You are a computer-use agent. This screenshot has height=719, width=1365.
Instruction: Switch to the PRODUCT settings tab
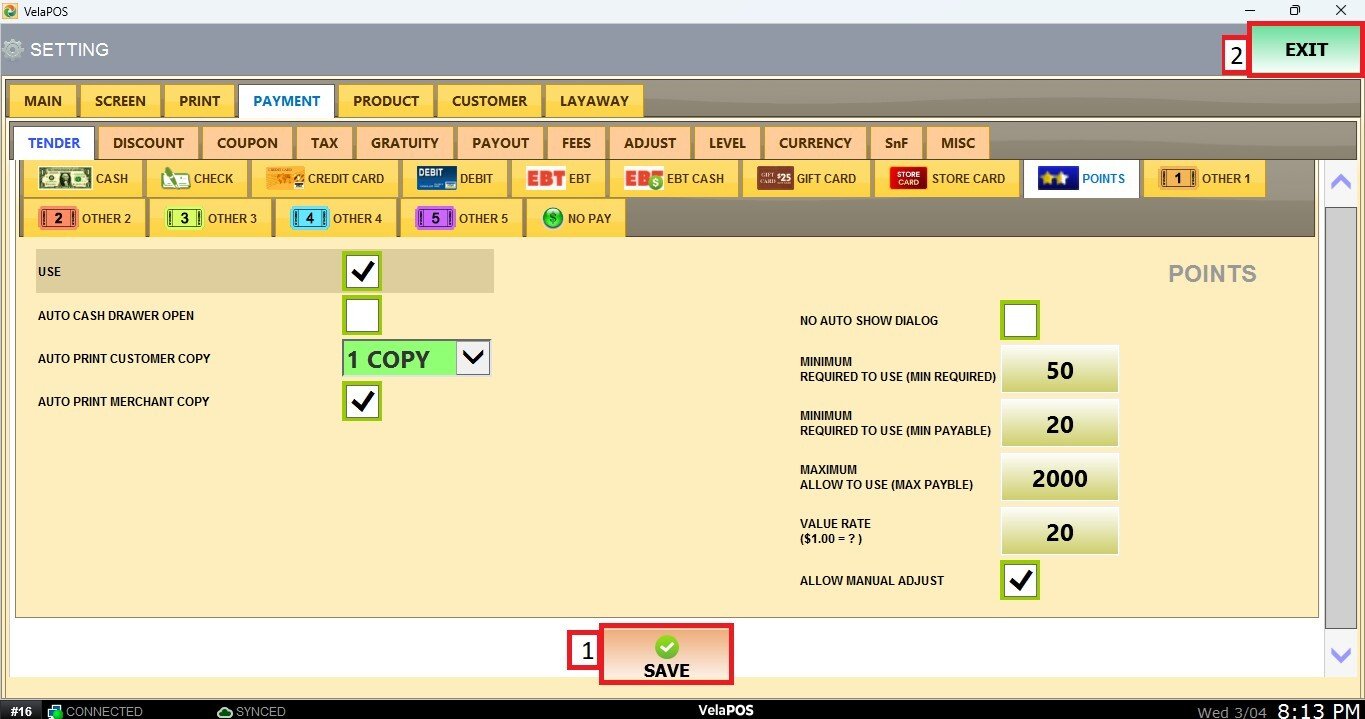tap(385, 101)
